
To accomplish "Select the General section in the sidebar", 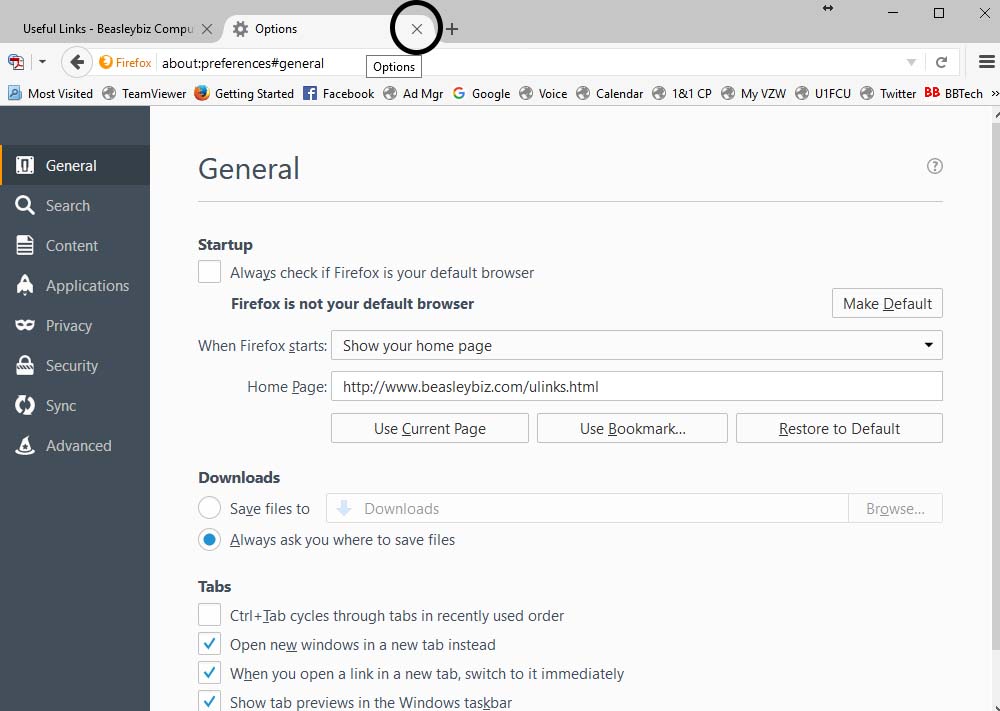I will (70, 165).
